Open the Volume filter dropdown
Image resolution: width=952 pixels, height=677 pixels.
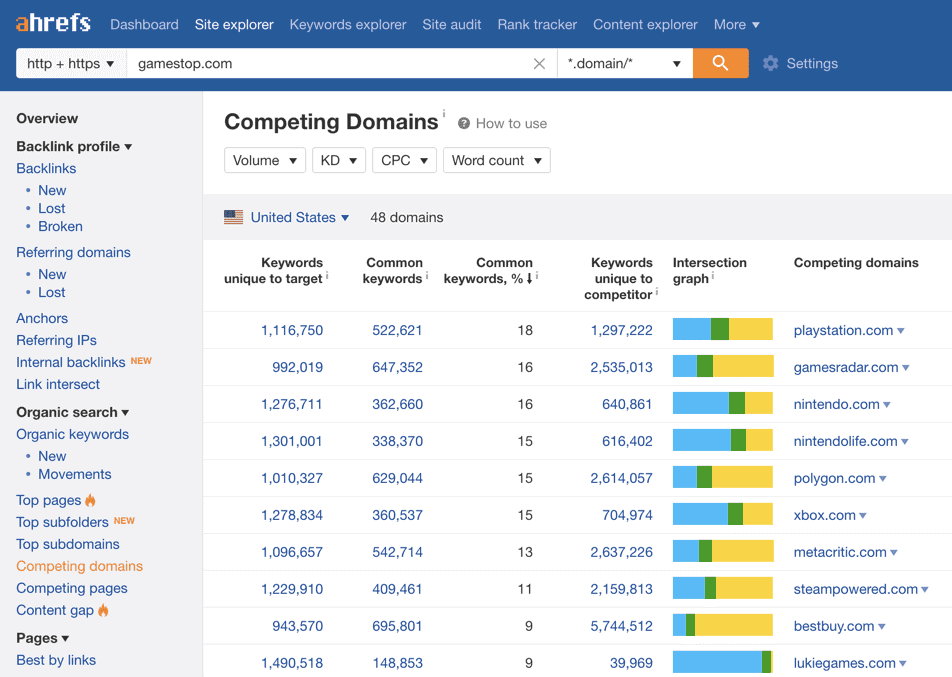tap(265, 160)
